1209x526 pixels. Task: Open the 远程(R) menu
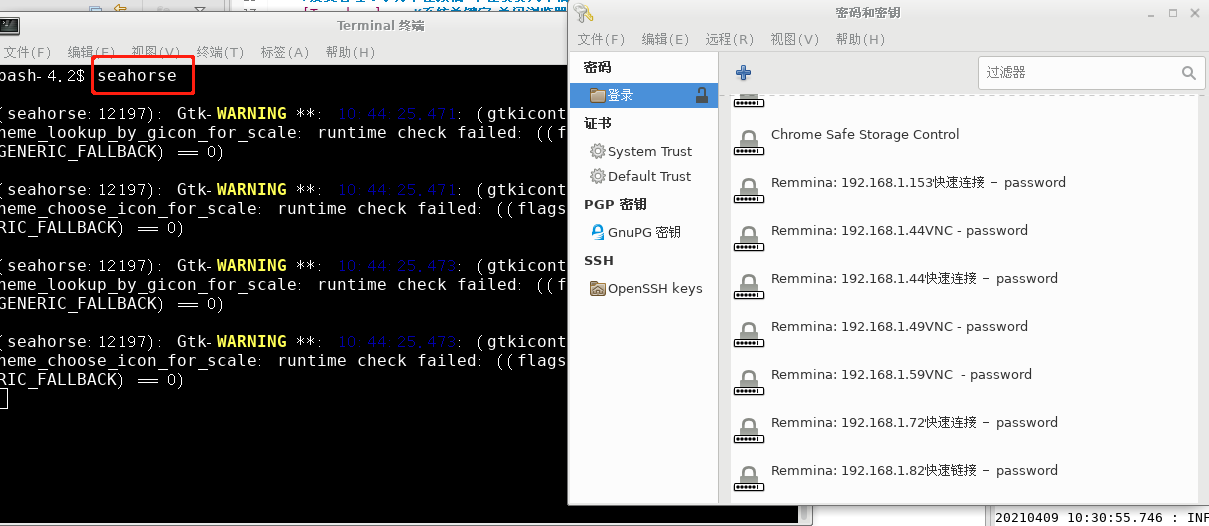(x=729, y=39)
